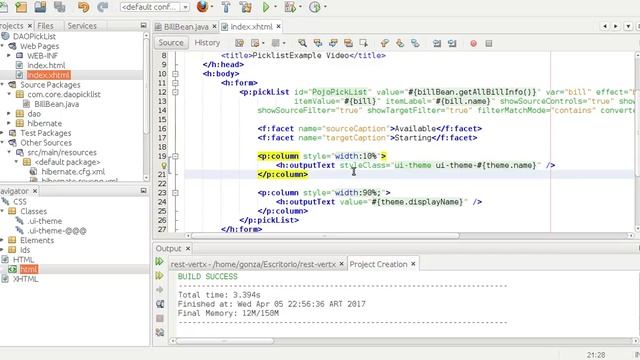Expand the WEB-INF folder node
640x360 pixels.
point(9,56)
